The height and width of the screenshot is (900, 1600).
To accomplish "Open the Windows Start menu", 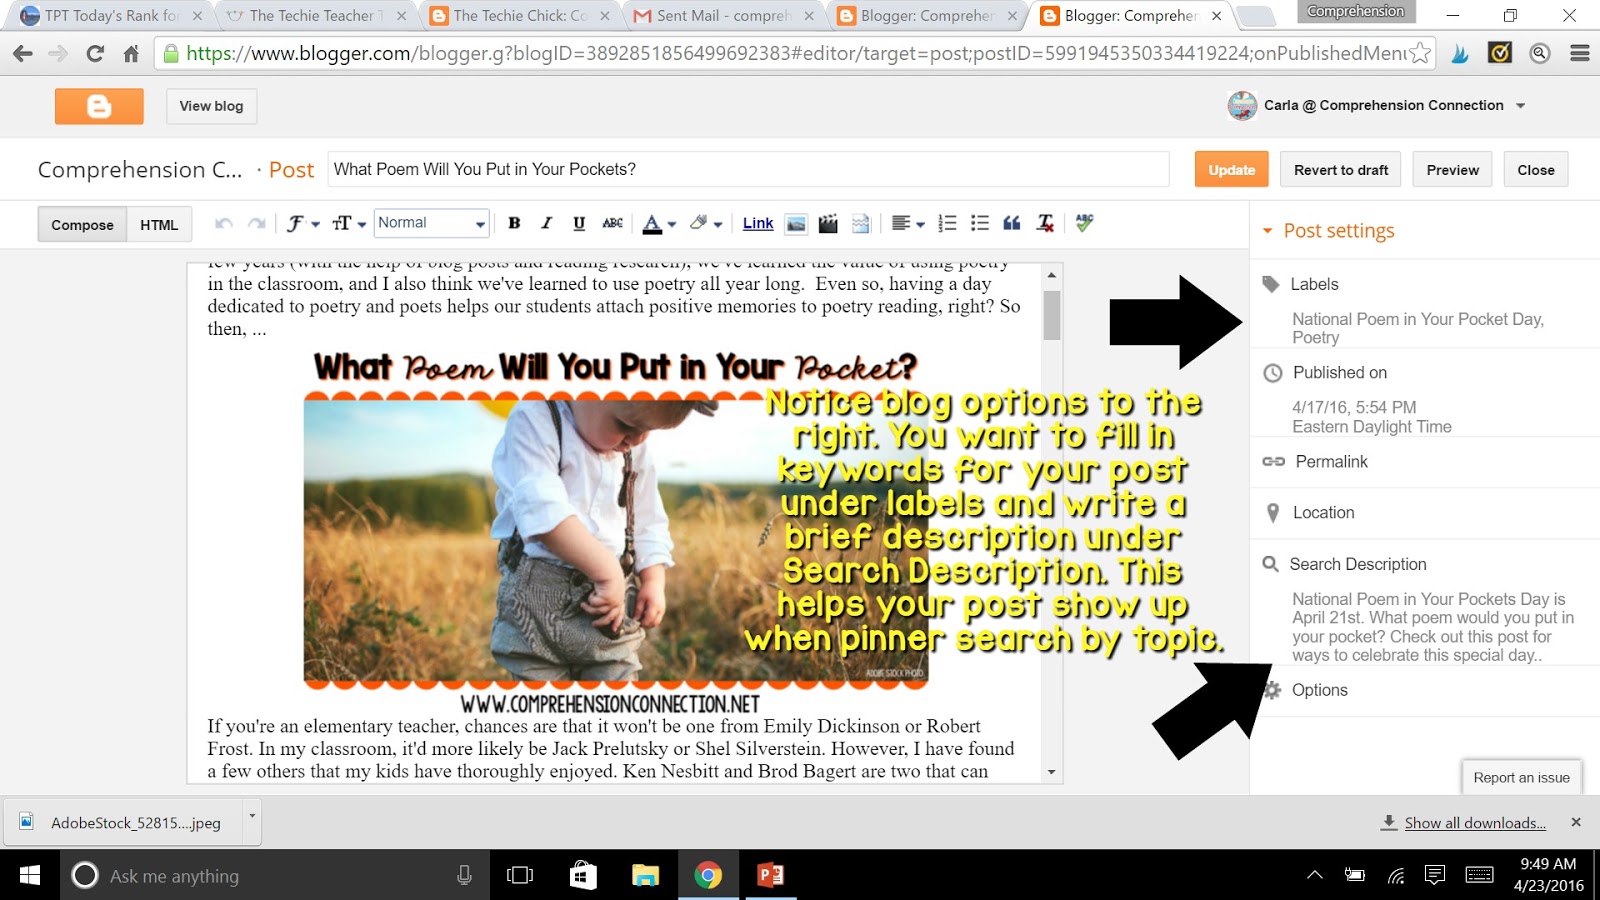I will point(30,876).
